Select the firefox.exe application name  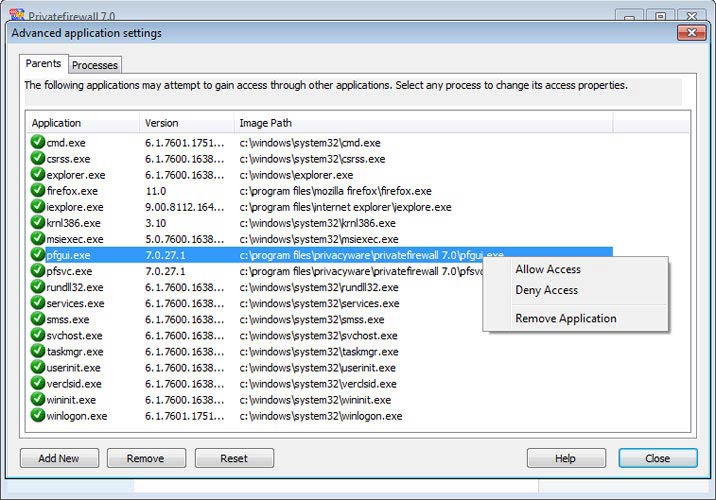click(x=72, y=191)
